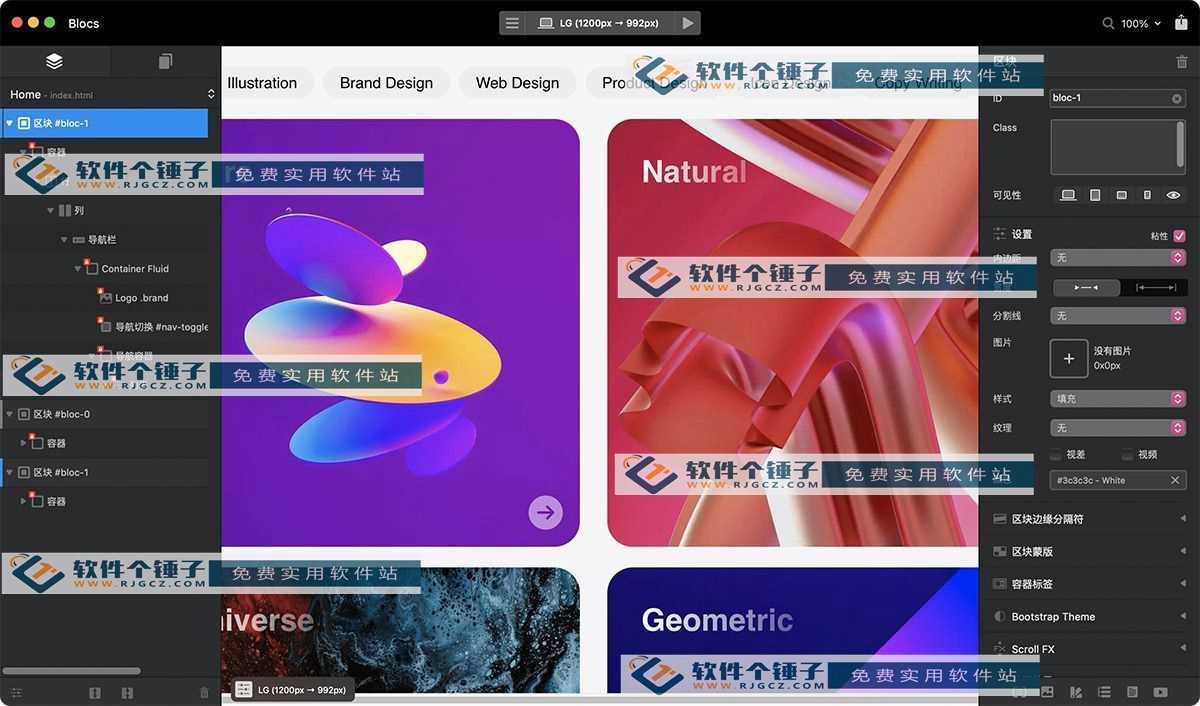The height and width of the screenshot is (706, 1200).
Task: Collapse the highlighted 区块 #bloc-1 tree row
Action: 10,123
